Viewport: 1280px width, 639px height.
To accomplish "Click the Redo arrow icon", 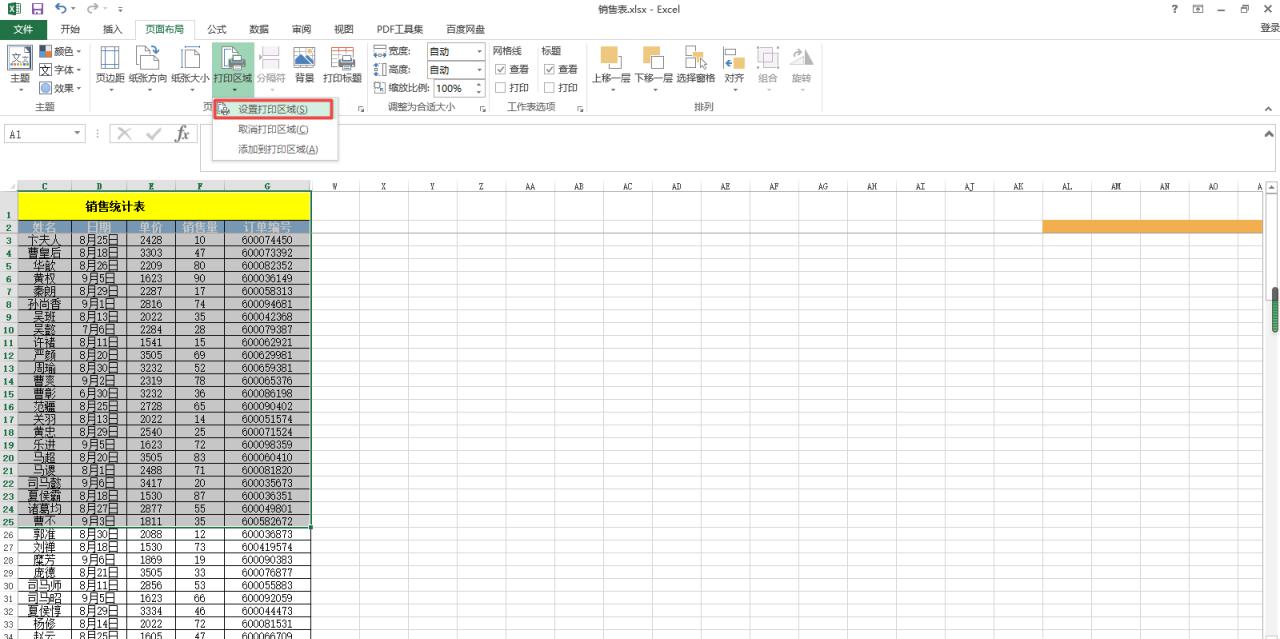I will coord(92,9).
